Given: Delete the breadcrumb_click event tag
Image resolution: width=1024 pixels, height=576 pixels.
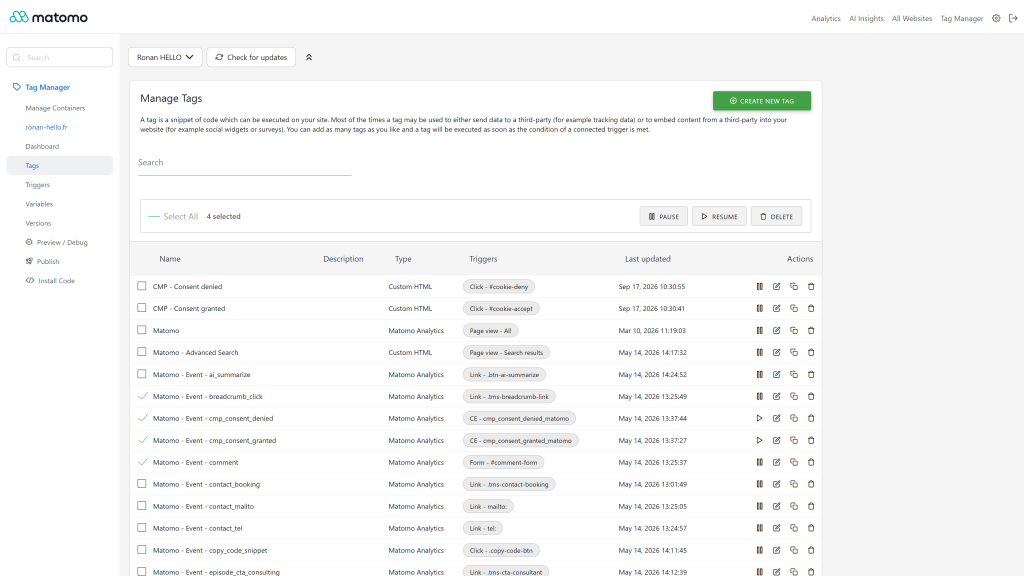Looking at the screenshot, I should click(811, 396).
